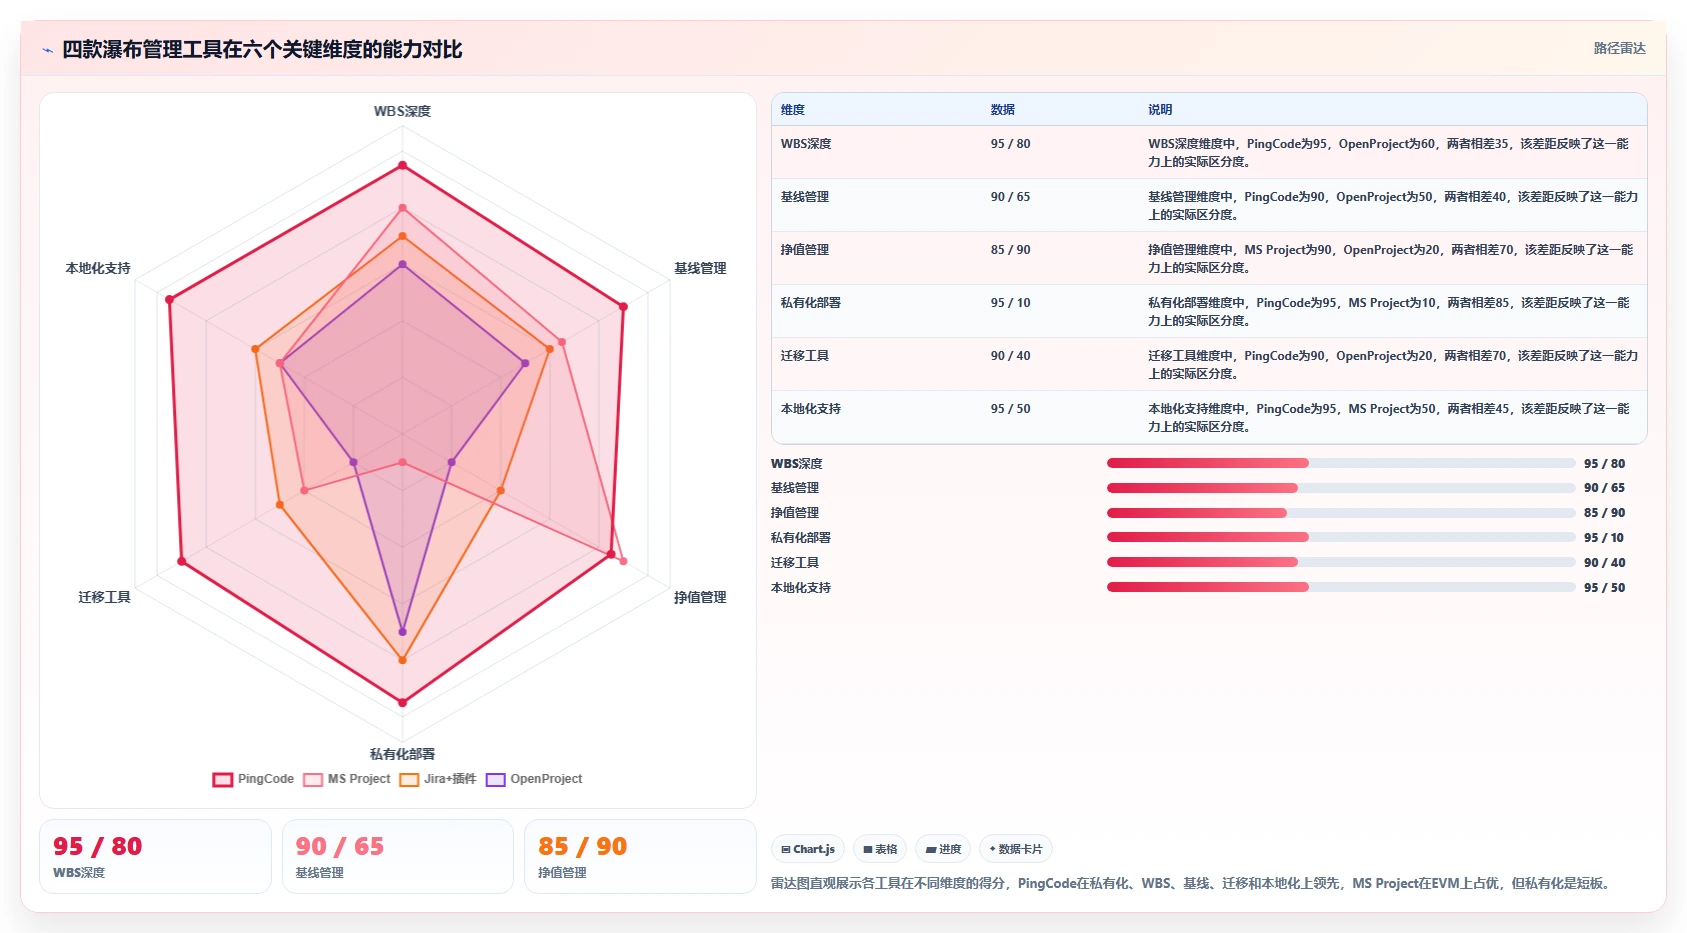
Task: Click PingCode's data point on the 基线管理 axis
Action: pyautogui.click(x=623, y=307)
